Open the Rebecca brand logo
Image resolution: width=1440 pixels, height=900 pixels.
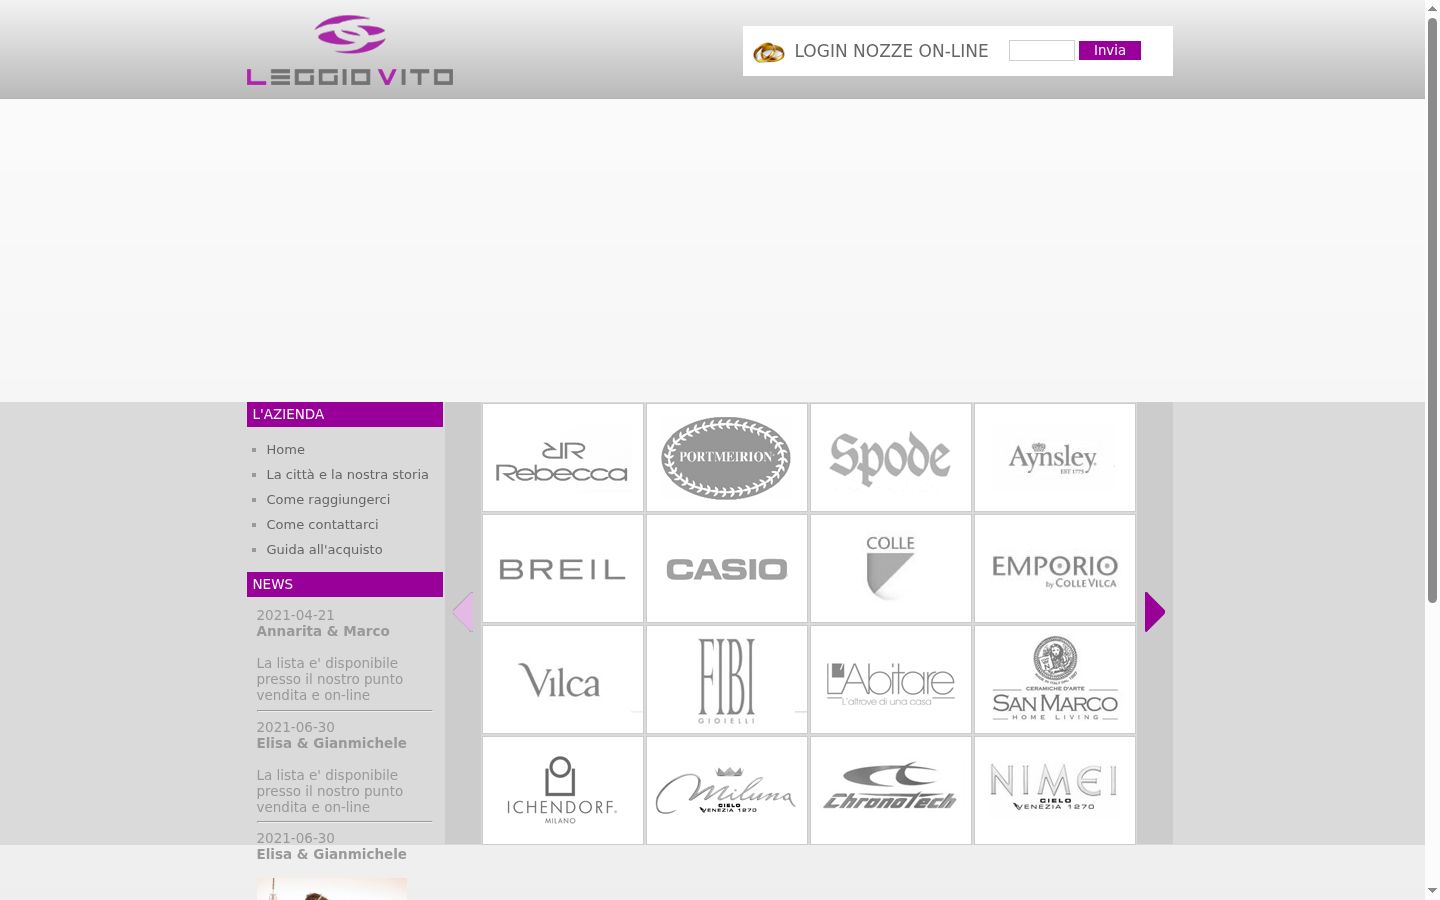coord(563,458)
